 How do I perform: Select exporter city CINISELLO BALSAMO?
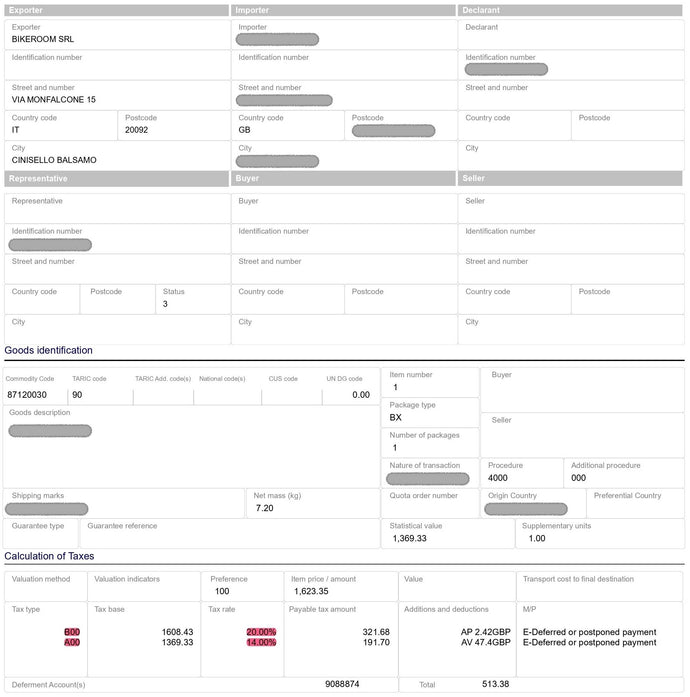tap(54, 160)
